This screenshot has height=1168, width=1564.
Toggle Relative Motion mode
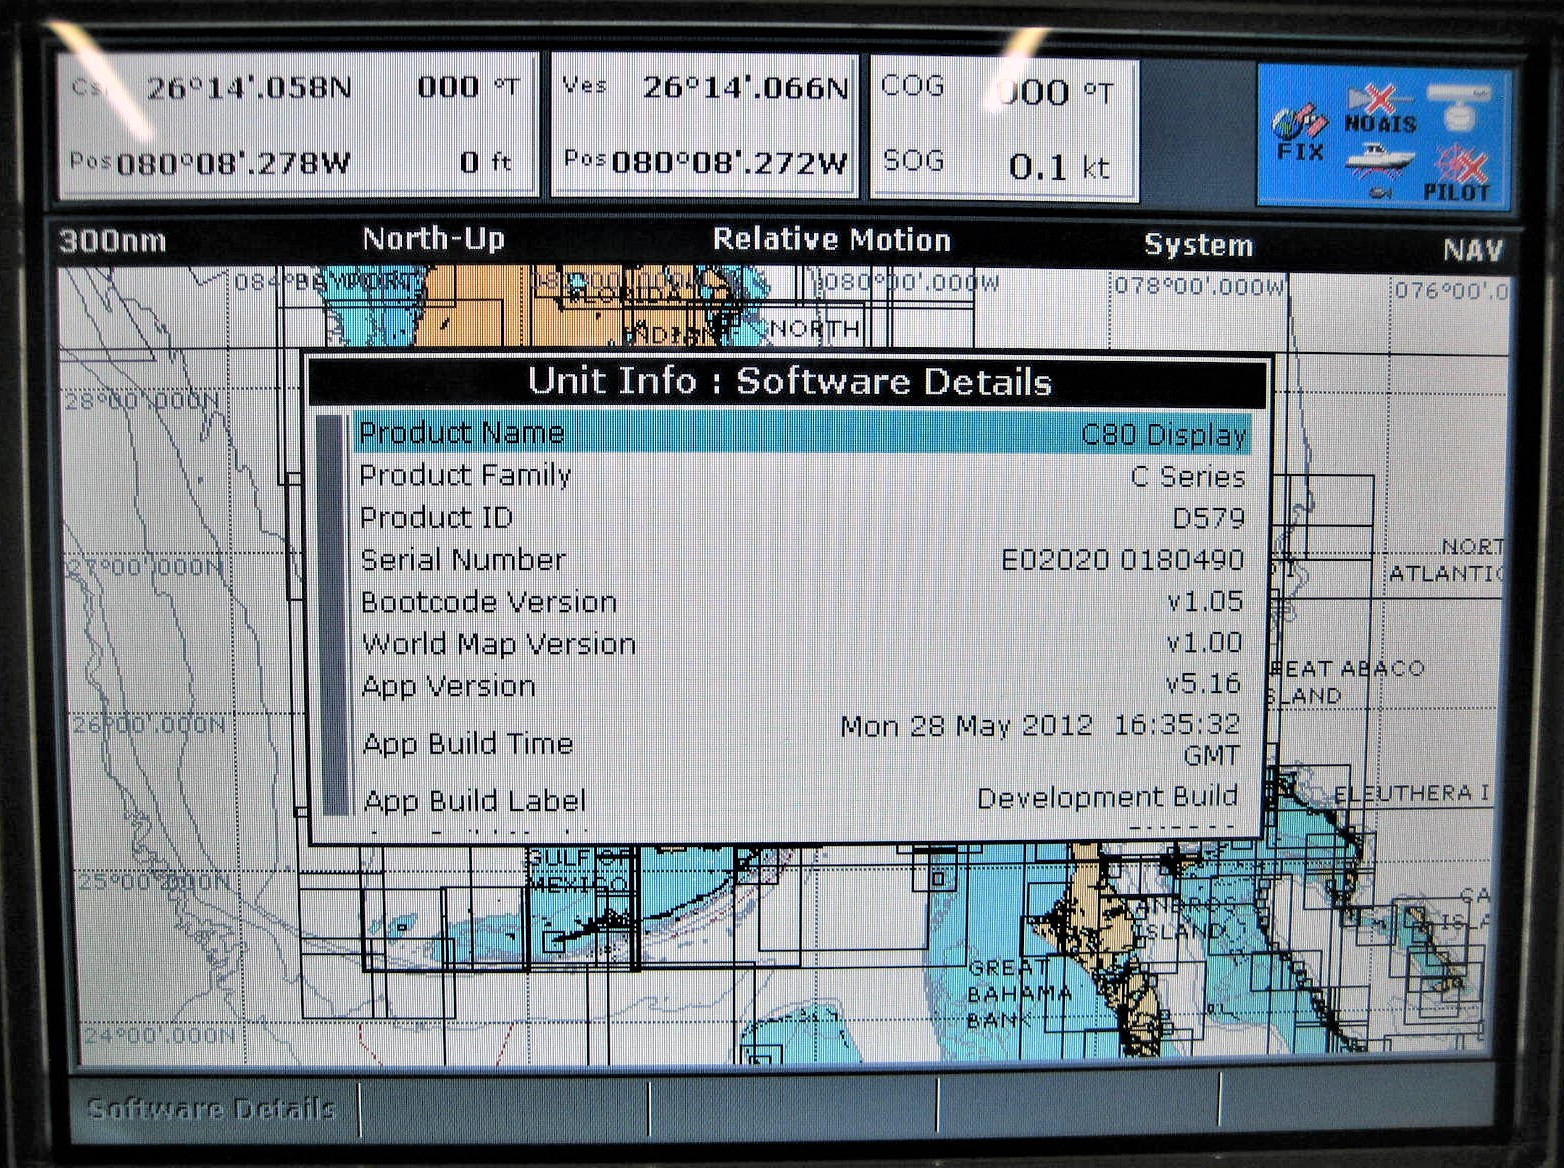(830, 240)
